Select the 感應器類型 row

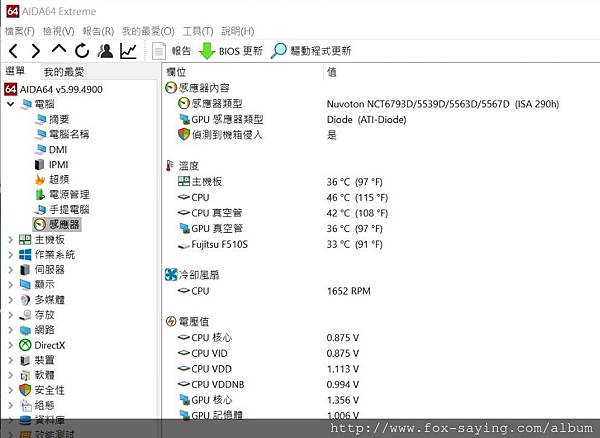368,104
